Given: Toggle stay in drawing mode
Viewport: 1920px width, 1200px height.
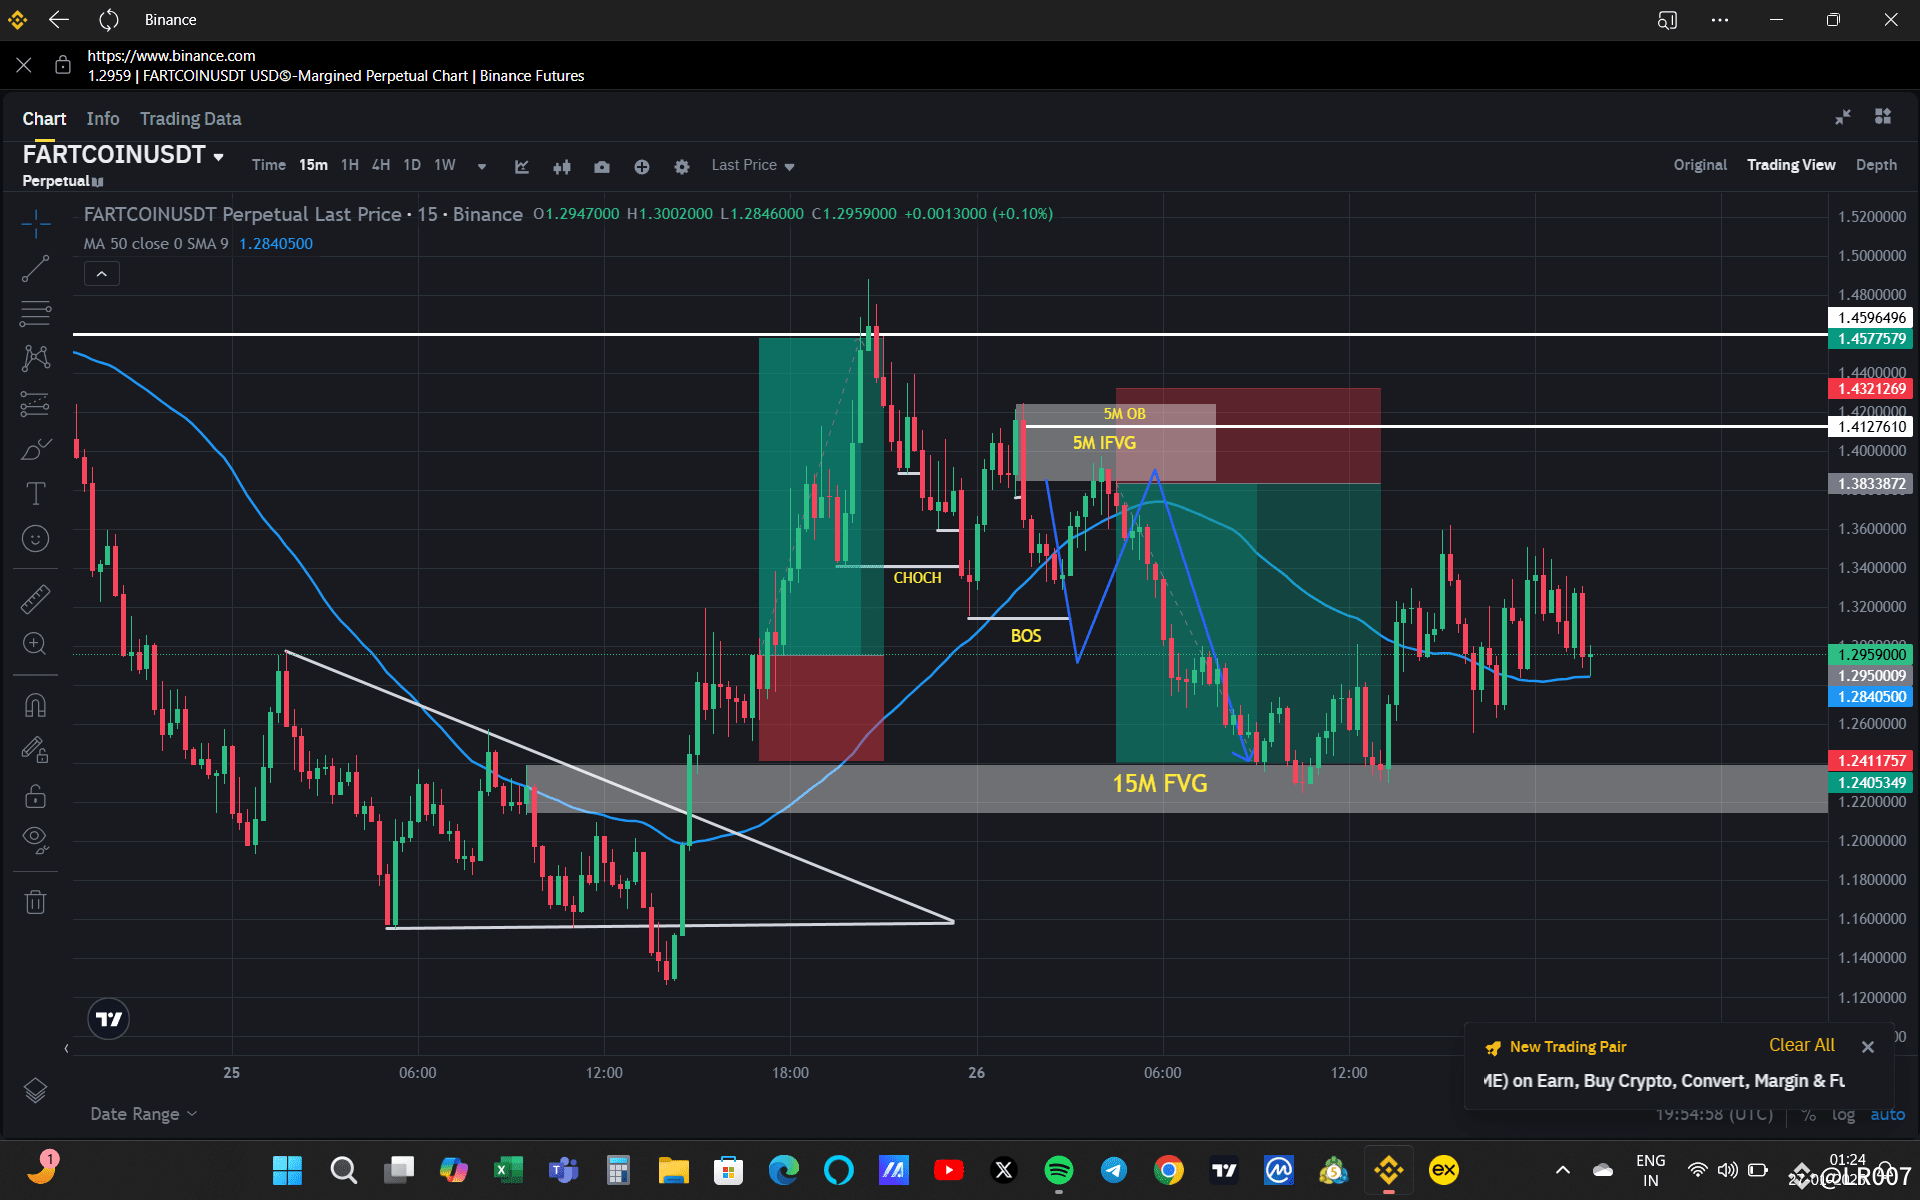Looking at the screenshot, I should tap(36, 750).
